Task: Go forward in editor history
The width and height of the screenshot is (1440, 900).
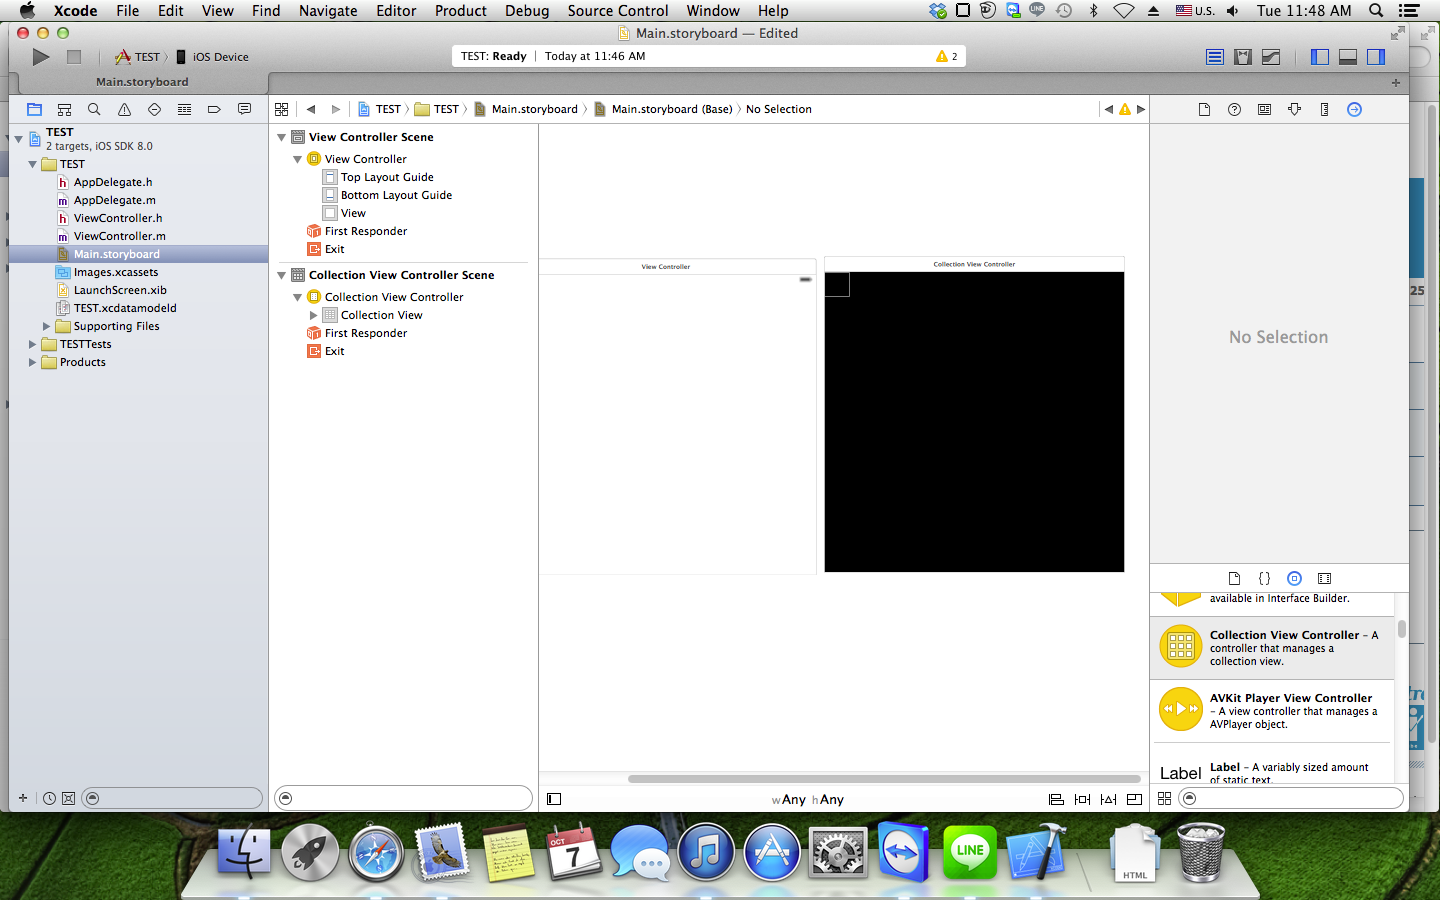Action: pos(336,109)
